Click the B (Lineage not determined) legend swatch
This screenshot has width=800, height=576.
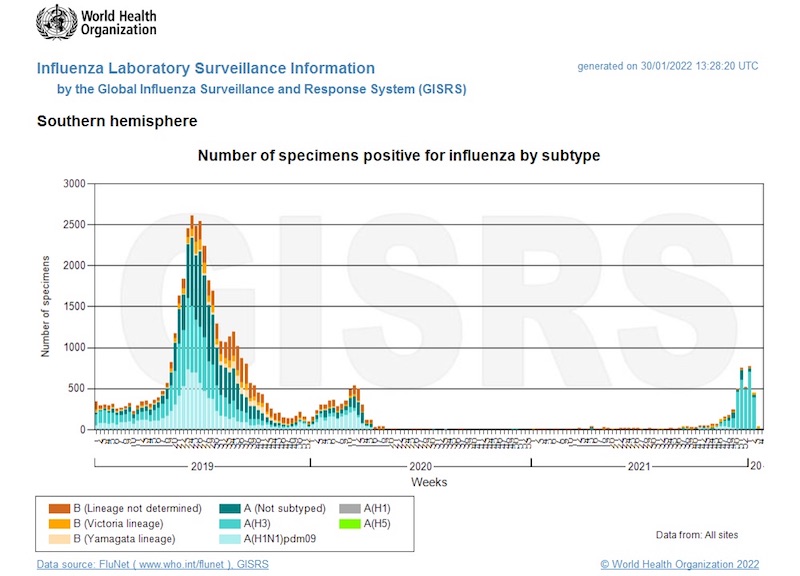[x=59, y=509]
